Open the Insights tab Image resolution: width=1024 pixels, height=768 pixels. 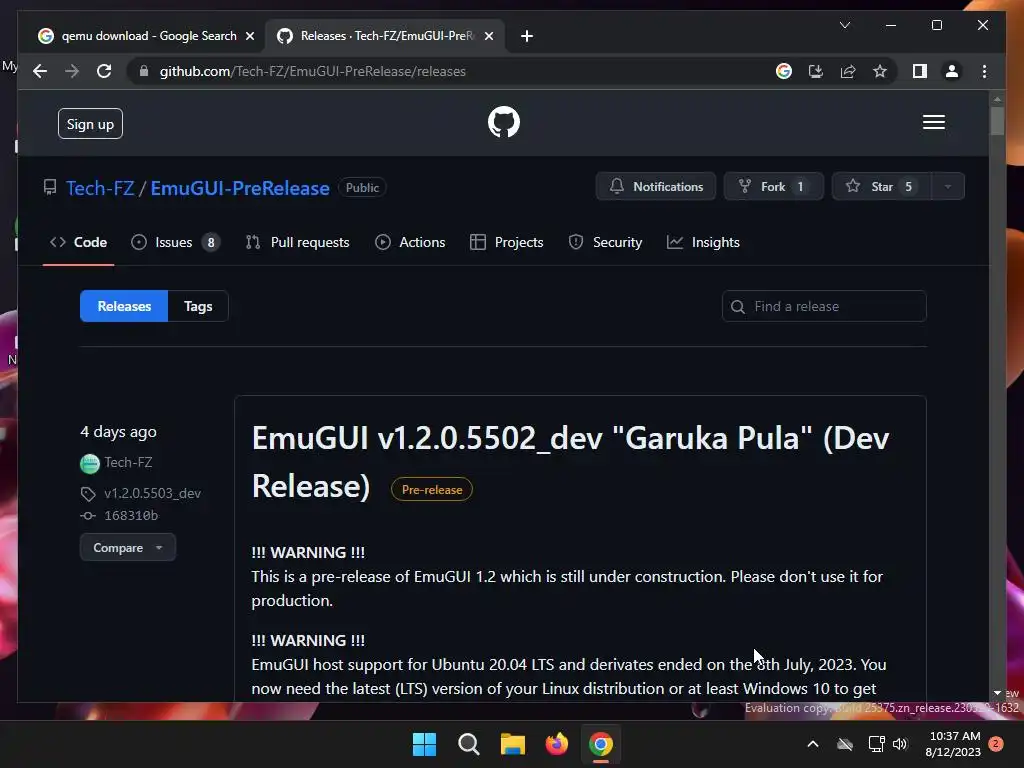(703, 242)
